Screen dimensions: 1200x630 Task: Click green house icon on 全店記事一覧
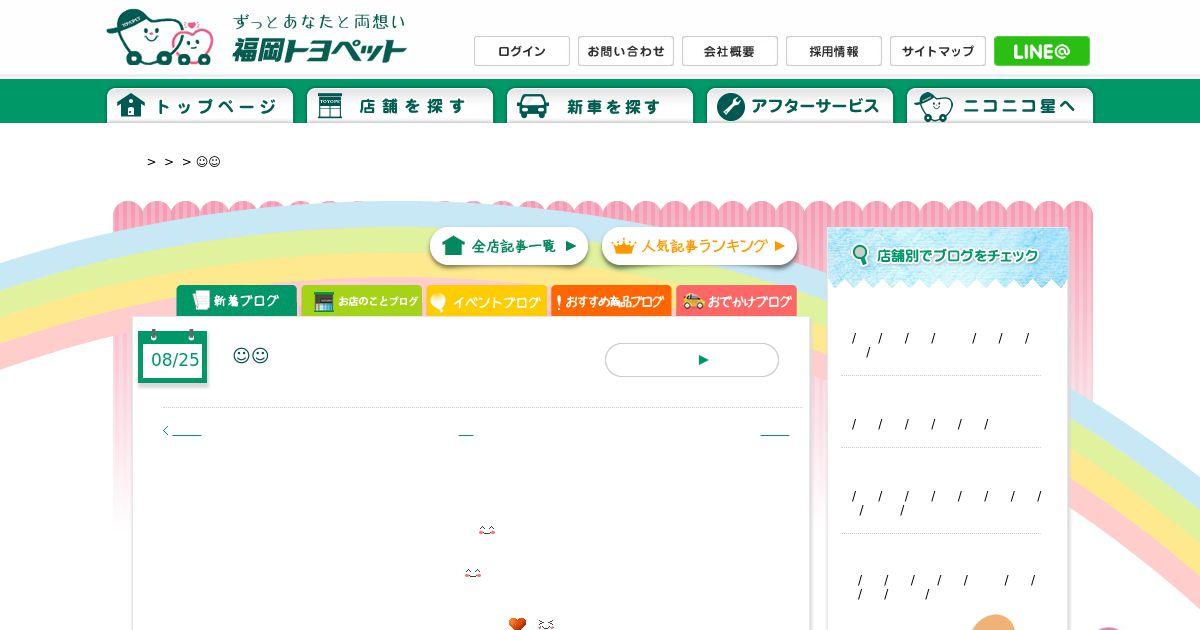pyautogui.click(x=453, y=245)
